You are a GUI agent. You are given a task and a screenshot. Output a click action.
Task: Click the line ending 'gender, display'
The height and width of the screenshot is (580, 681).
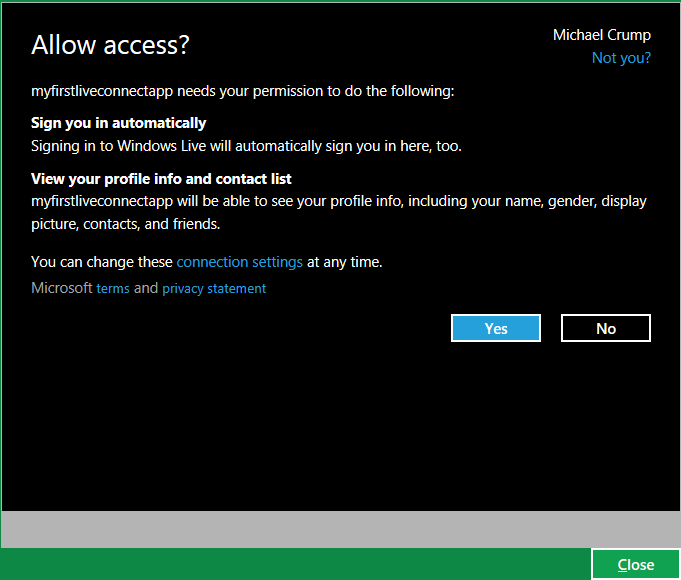point(339,202)
